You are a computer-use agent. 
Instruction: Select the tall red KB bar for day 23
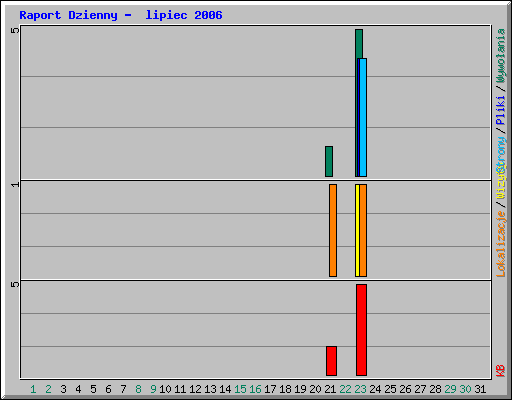point(361,330)
